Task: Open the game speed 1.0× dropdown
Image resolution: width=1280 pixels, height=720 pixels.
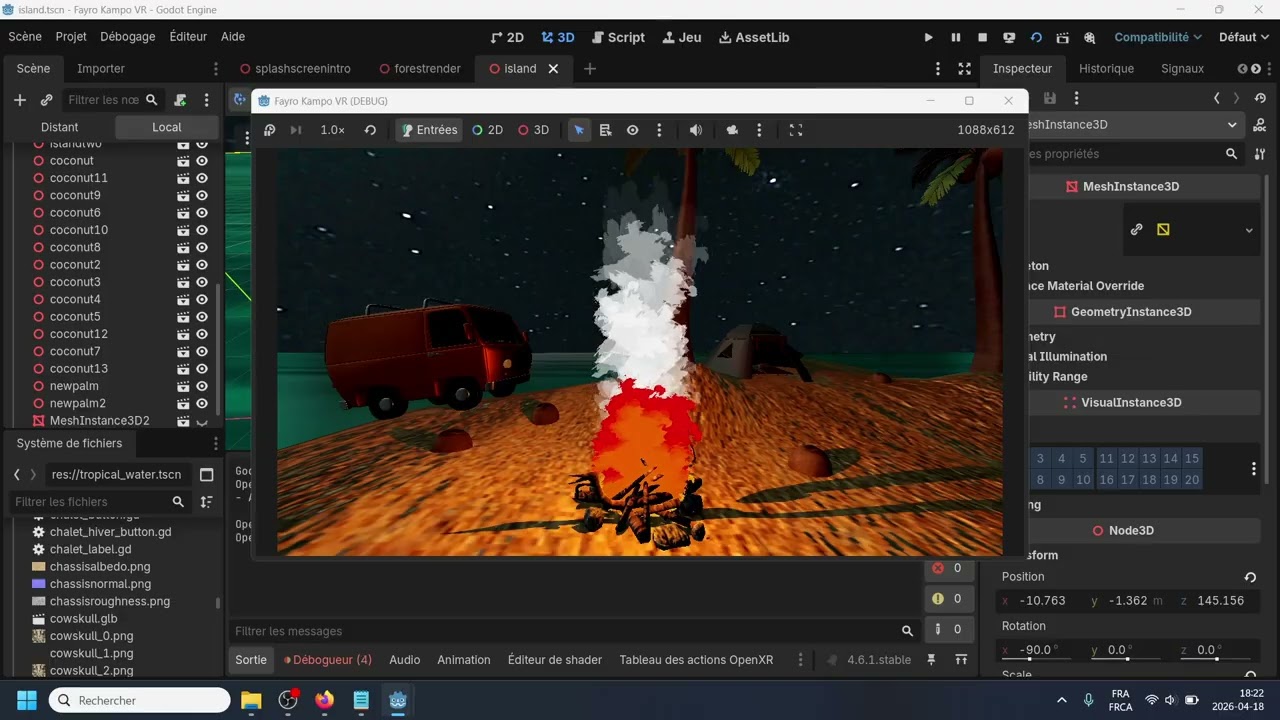Action: click(x=332, y=130)
